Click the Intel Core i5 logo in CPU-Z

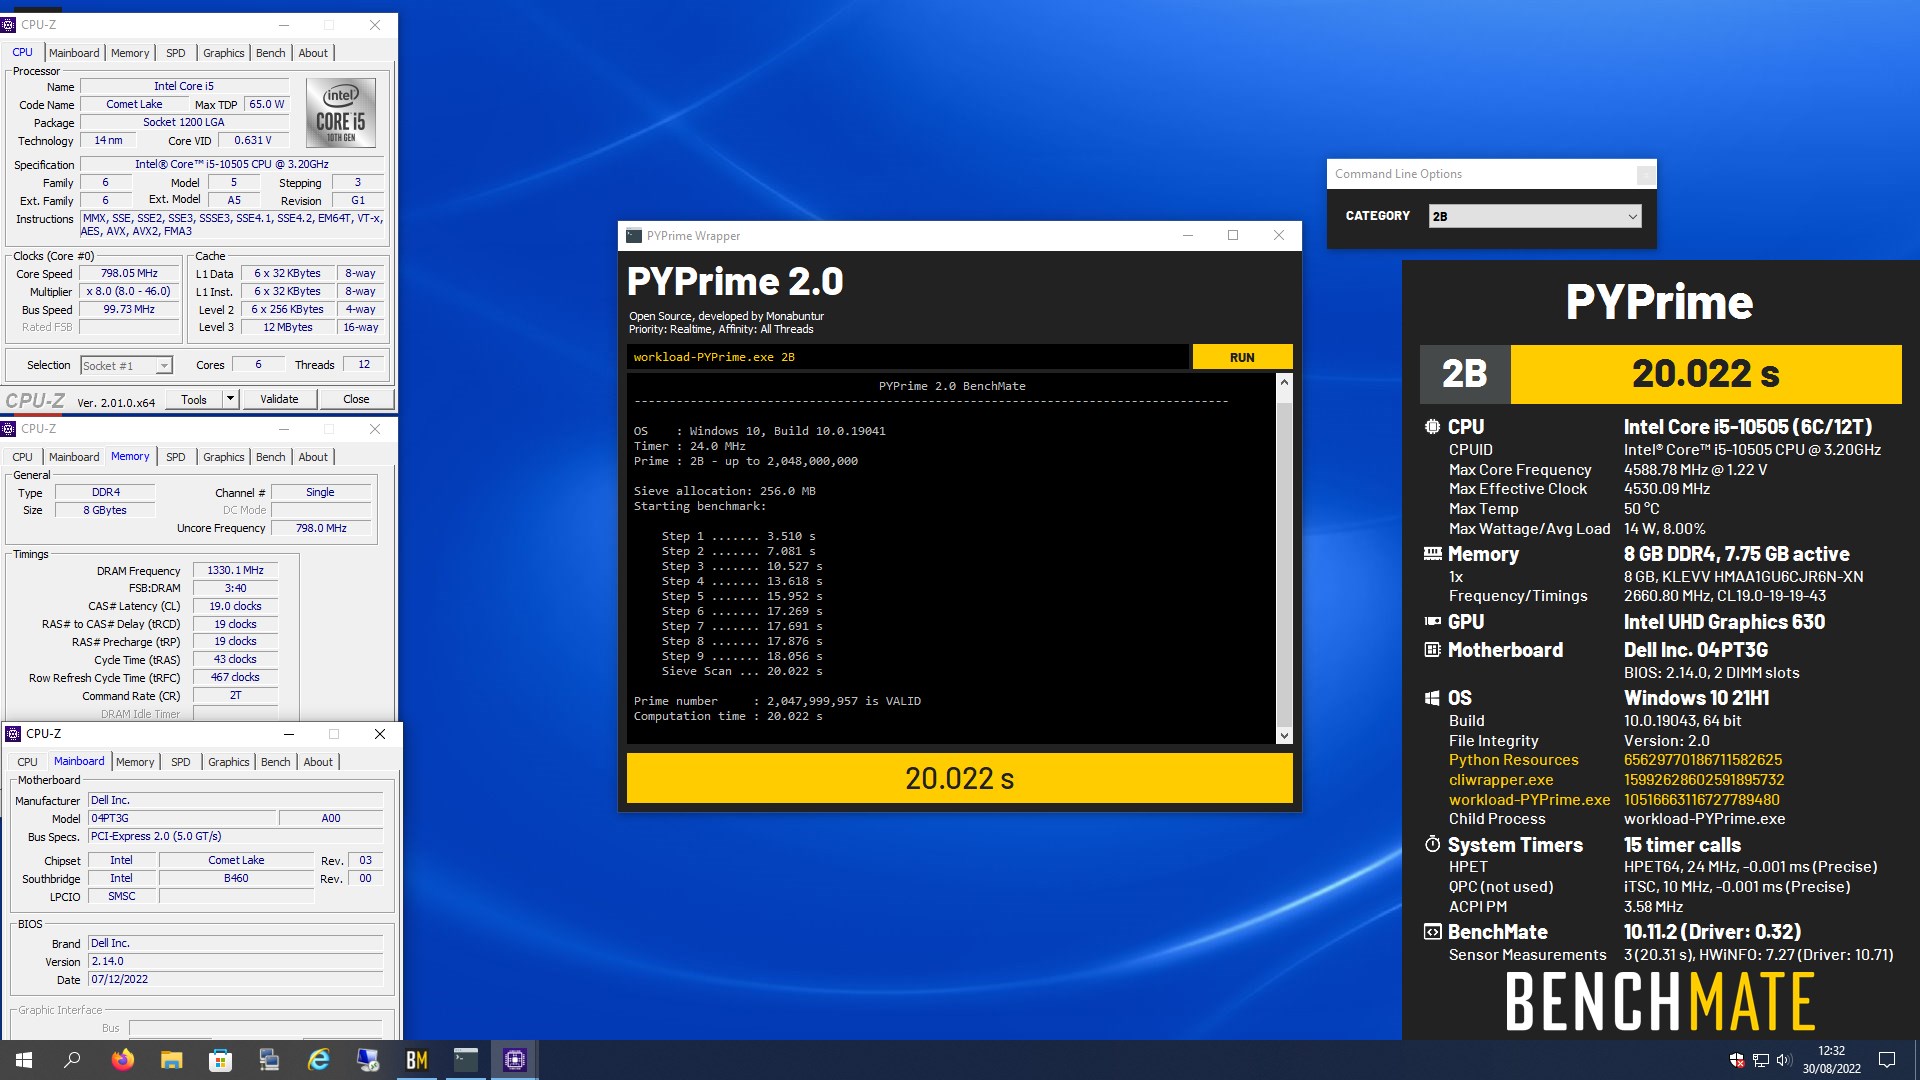click(x=341, y=113)
